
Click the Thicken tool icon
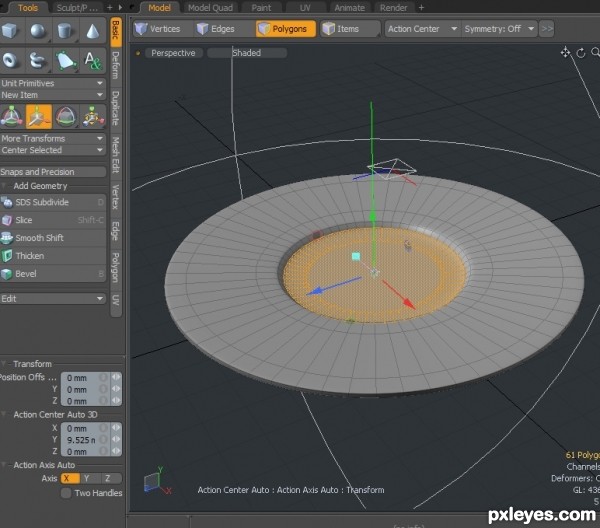[7, 256]
